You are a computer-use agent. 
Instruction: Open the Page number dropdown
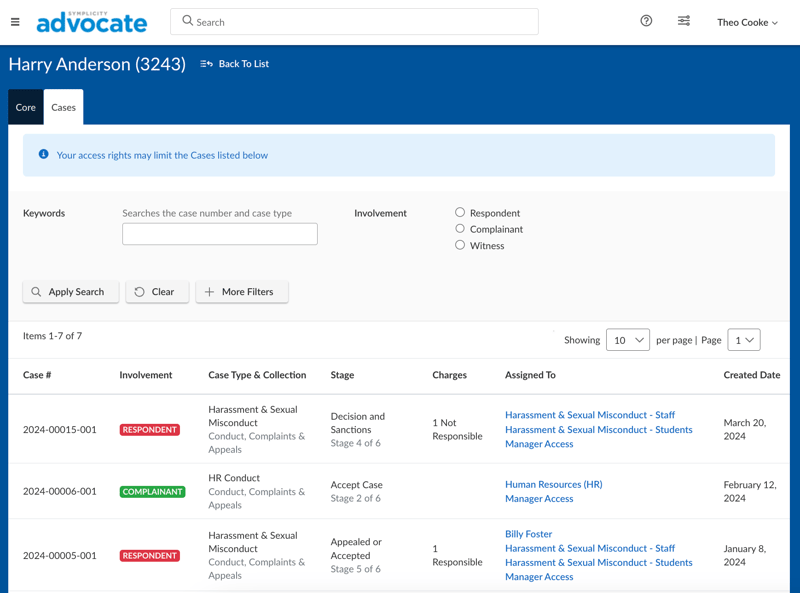pos(744,339)
